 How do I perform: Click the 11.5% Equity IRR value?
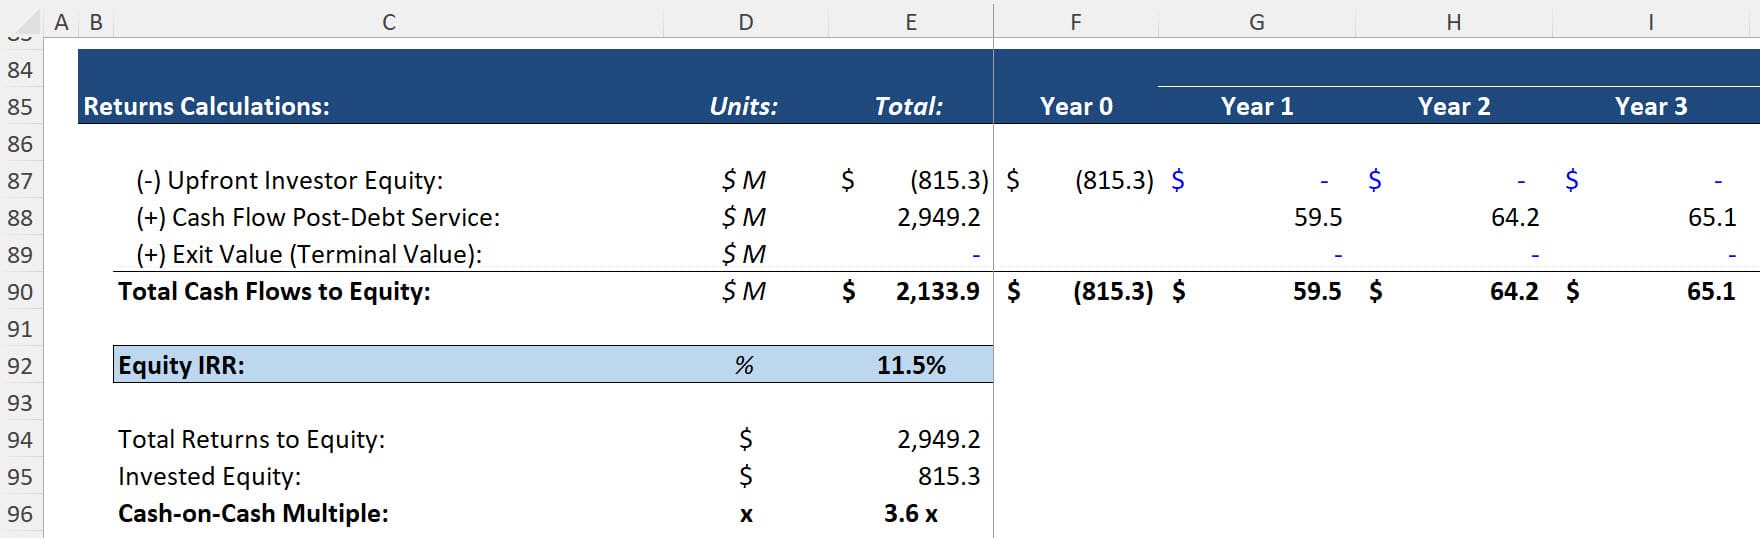(x=911, y=366)
